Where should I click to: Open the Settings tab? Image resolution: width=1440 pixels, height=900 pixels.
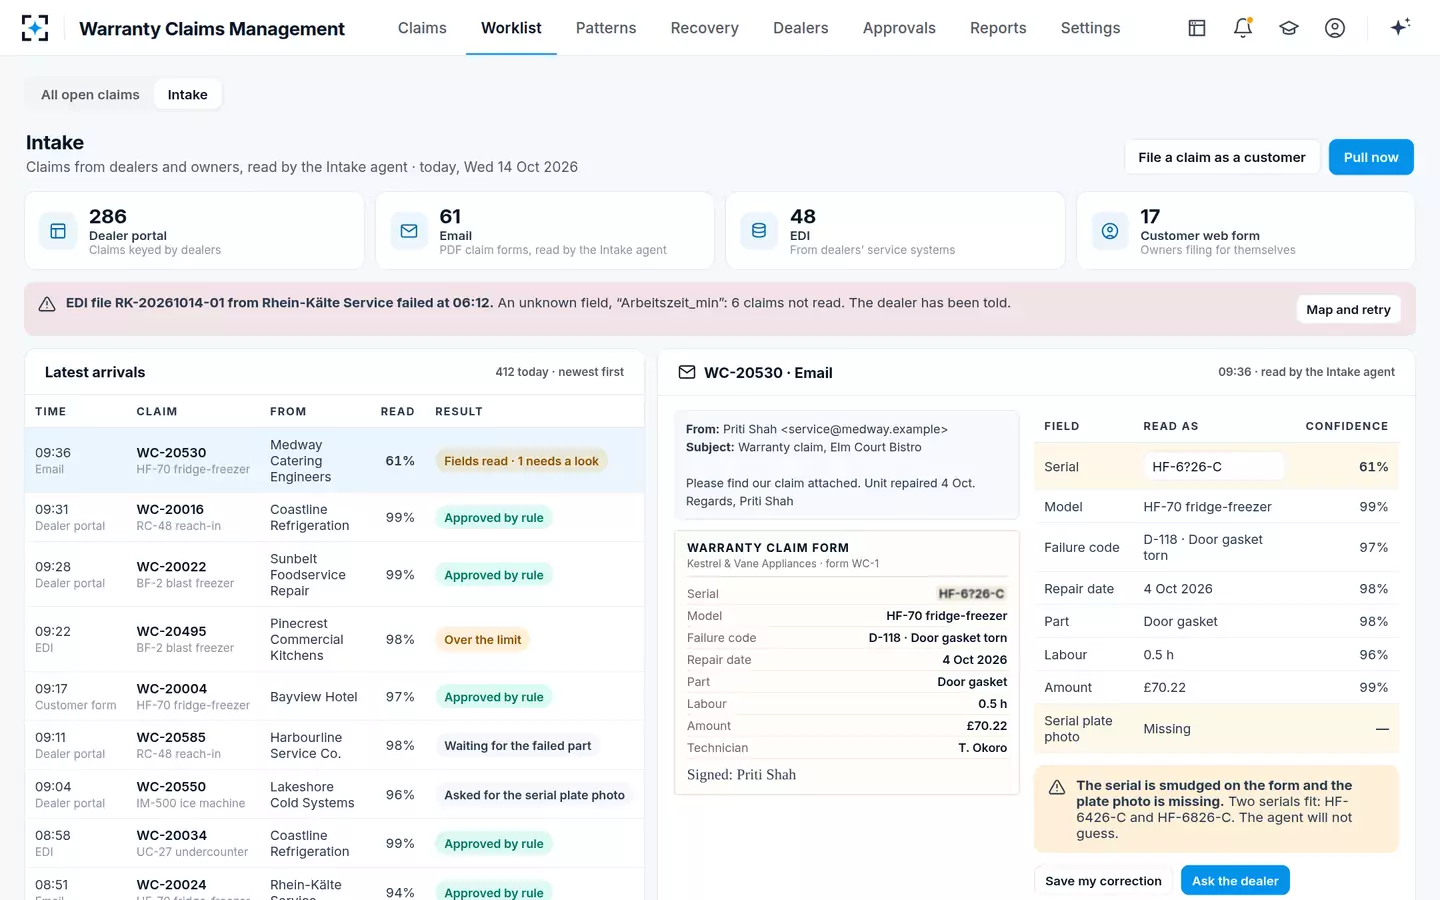(1090, 28)
